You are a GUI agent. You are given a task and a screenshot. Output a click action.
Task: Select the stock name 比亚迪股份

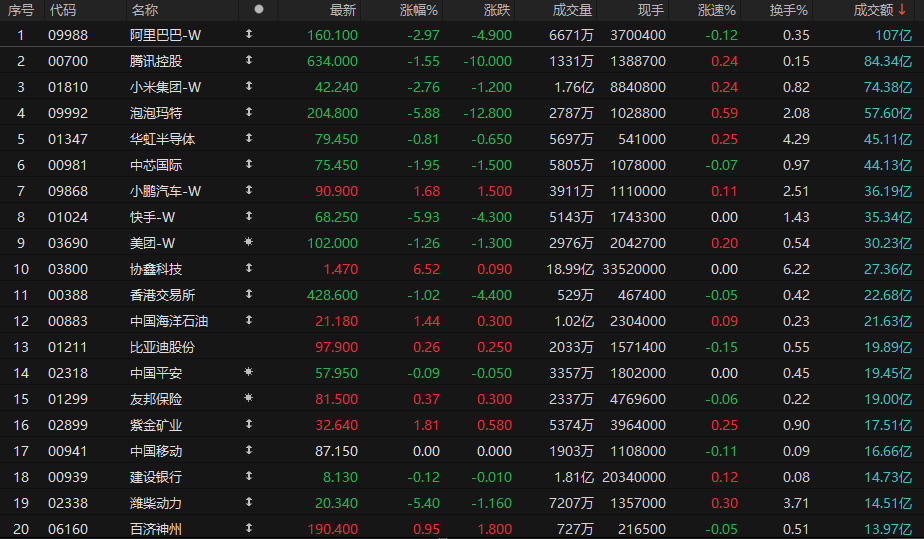click(x=163, y=347)
